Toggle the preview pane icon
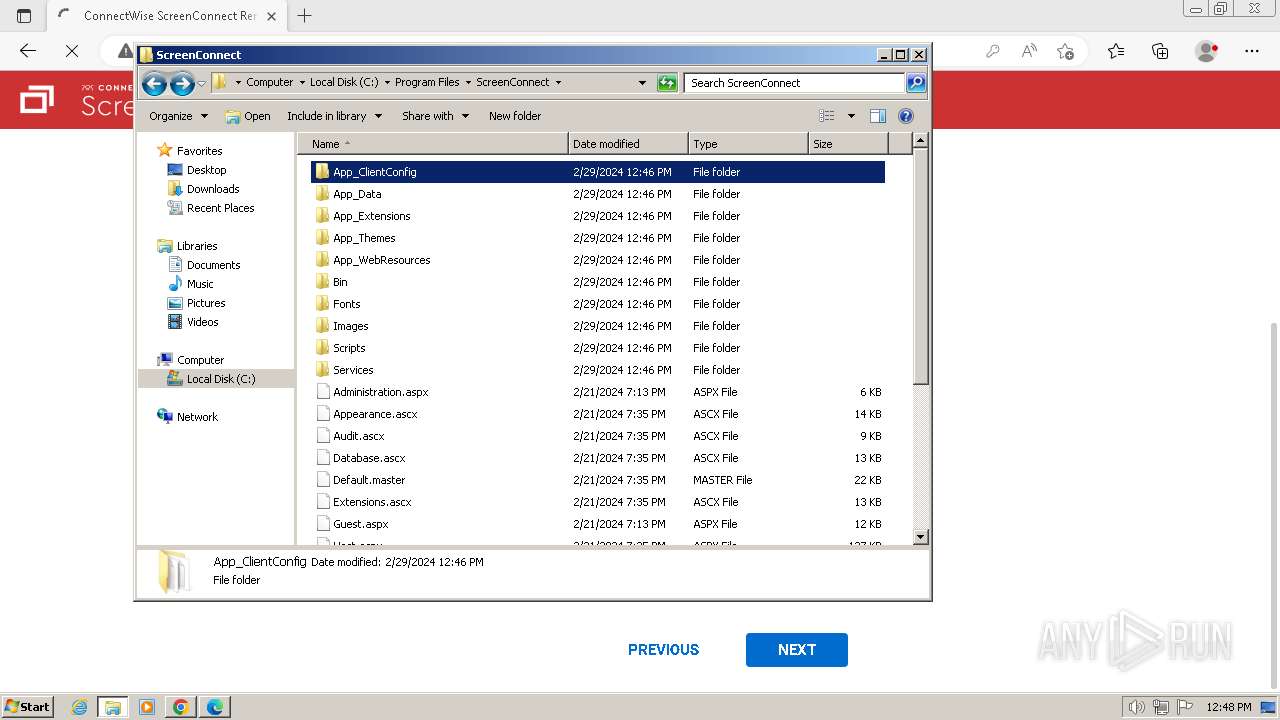This screenshot has width=1280, height=720. [x=878, y=116]
